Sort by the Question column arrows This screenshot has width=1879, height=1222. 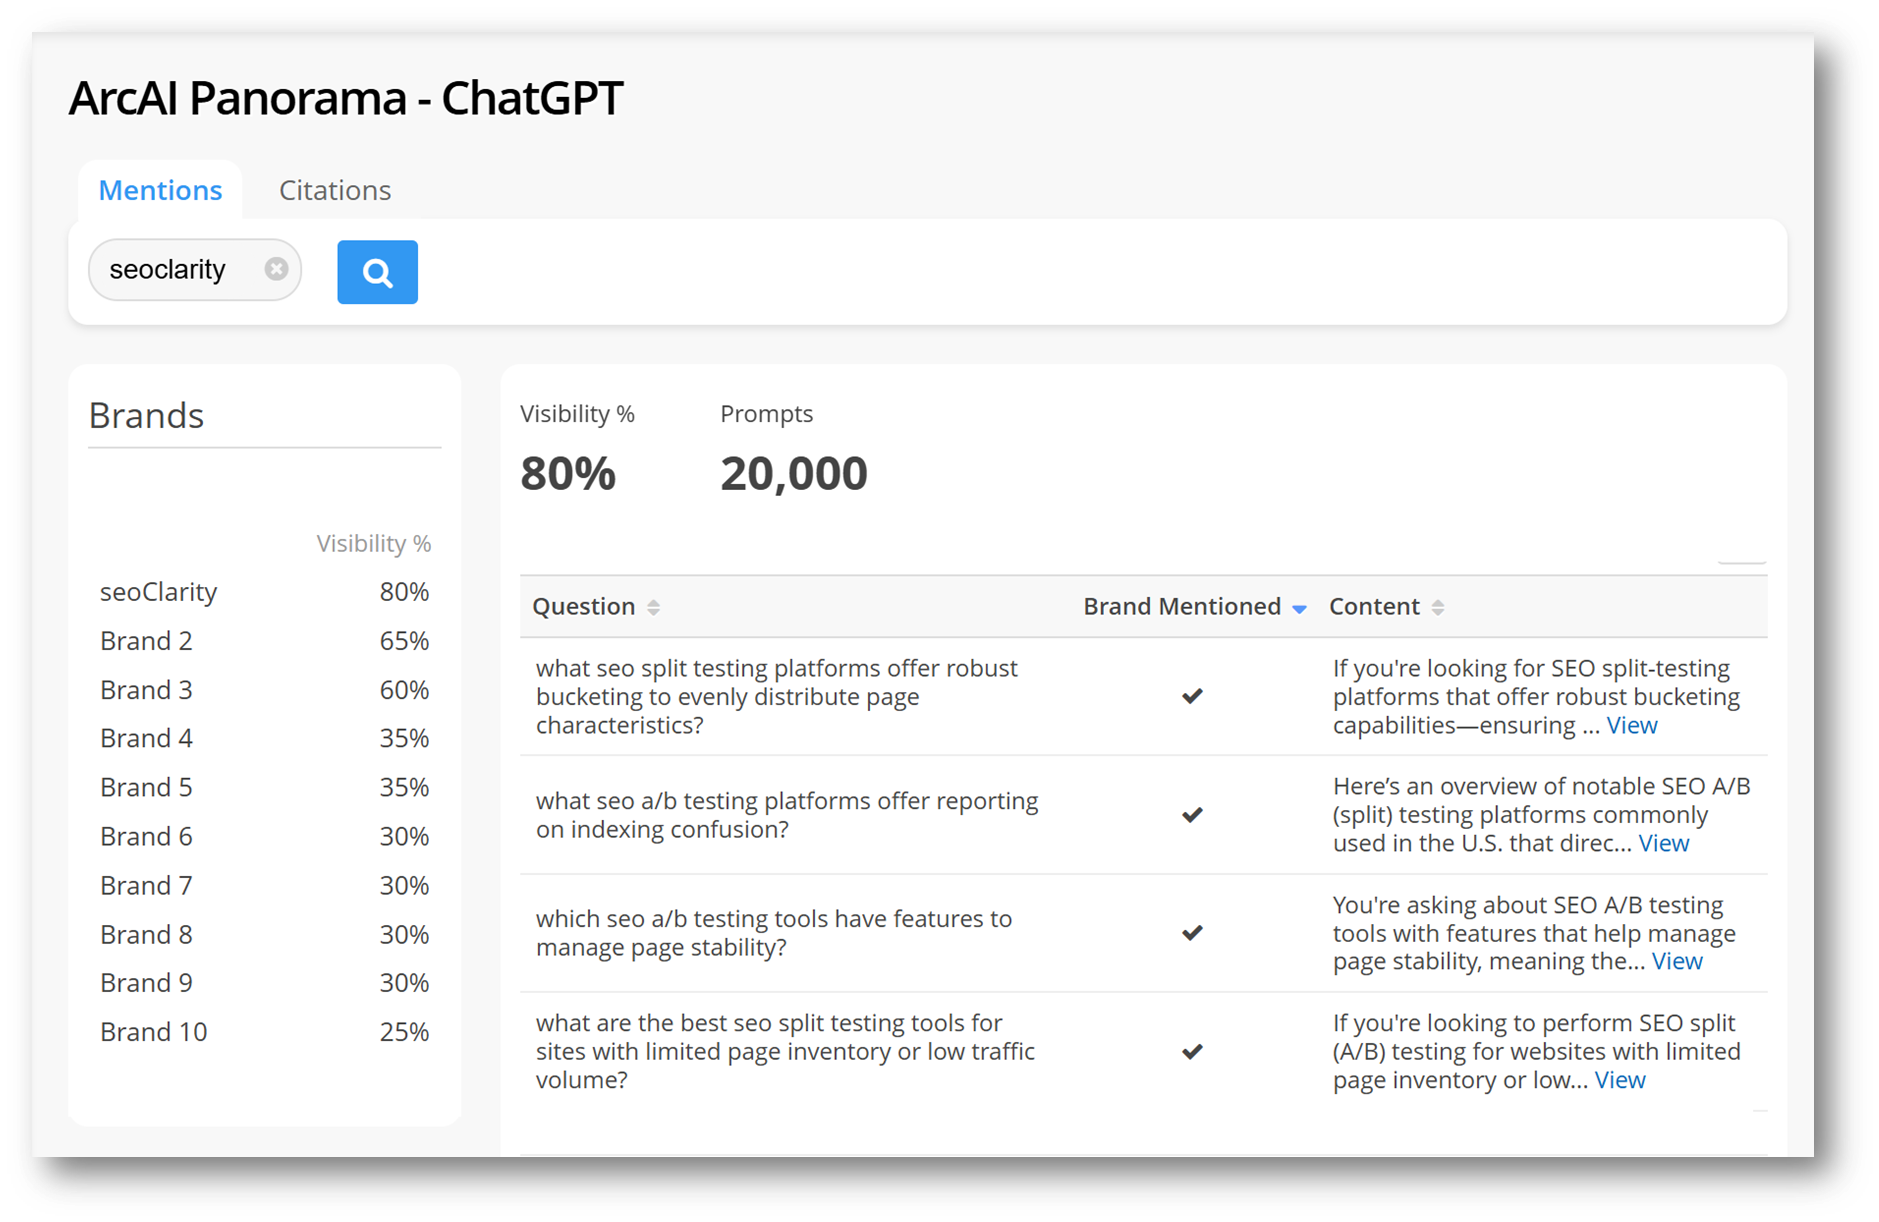pos(653,607)
